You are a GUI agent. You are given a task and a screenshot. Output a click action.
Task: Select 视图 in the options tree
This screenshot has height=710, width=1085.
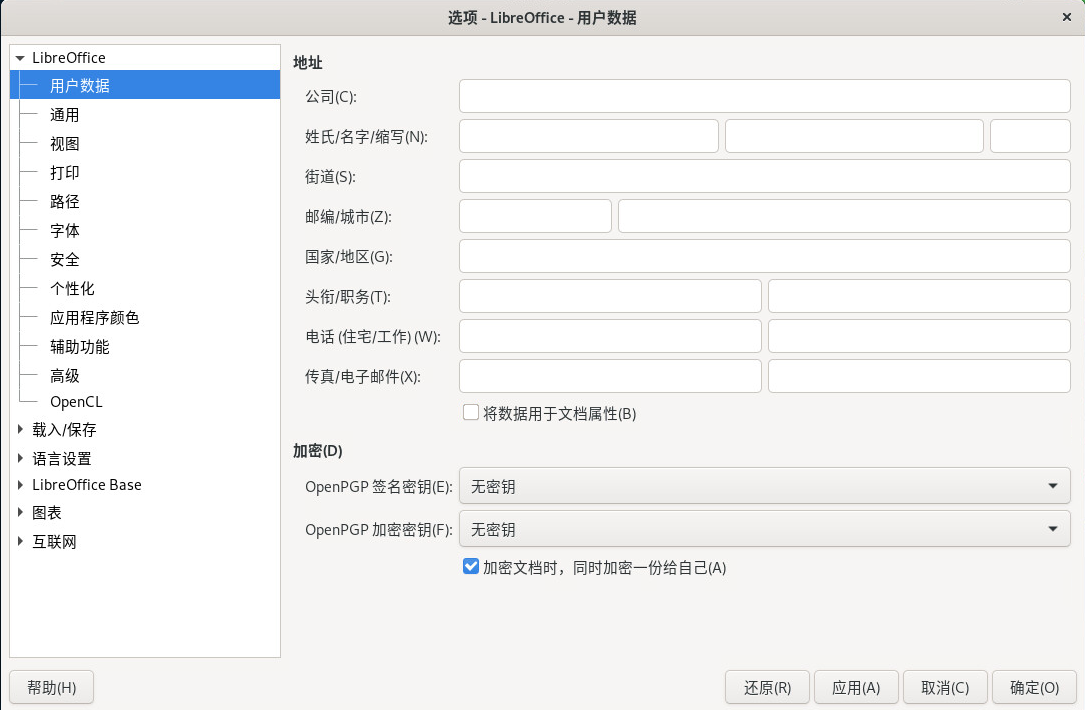pos(64,144)
